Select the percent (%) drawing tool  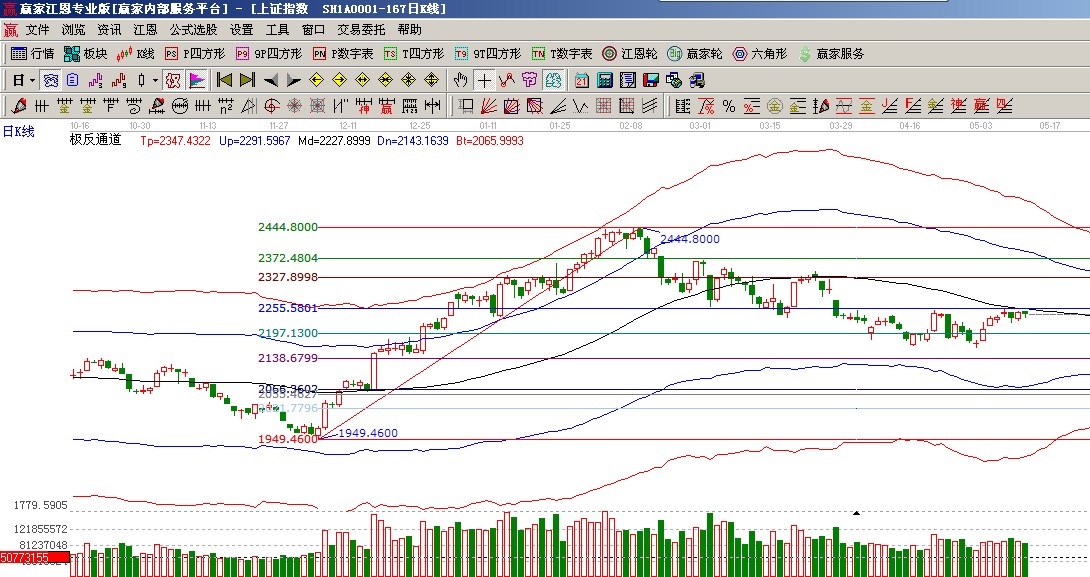tap(728, 105)
